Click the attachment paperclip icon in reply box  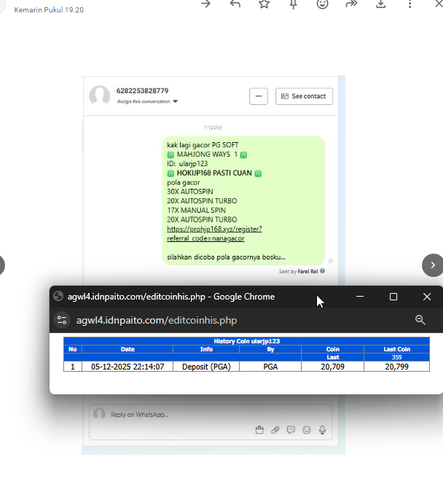[275, 430]
